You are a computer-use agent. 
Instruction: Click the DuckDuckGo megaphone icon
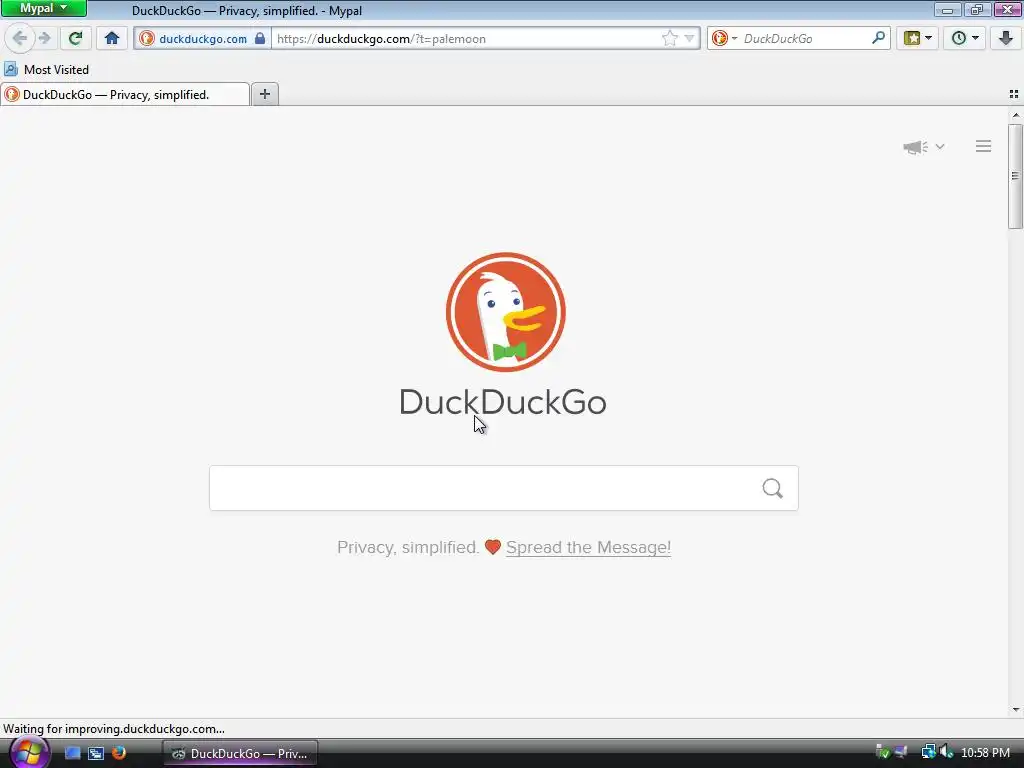(x=915, y=147)
